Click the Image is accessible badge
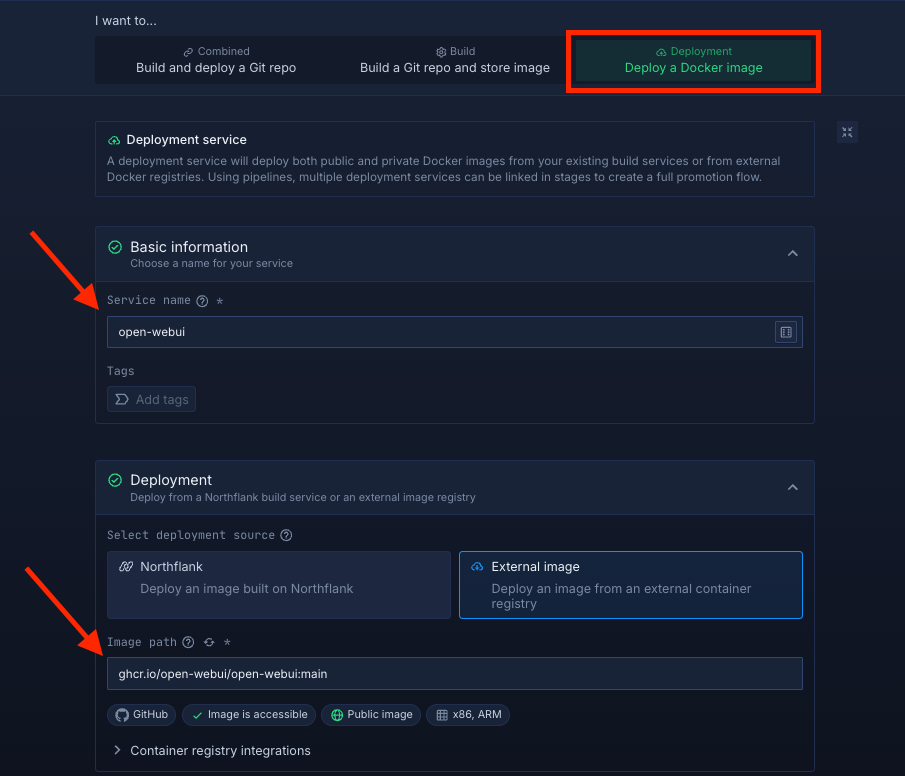This screenshot has height=776, width=905. [249, 715]
